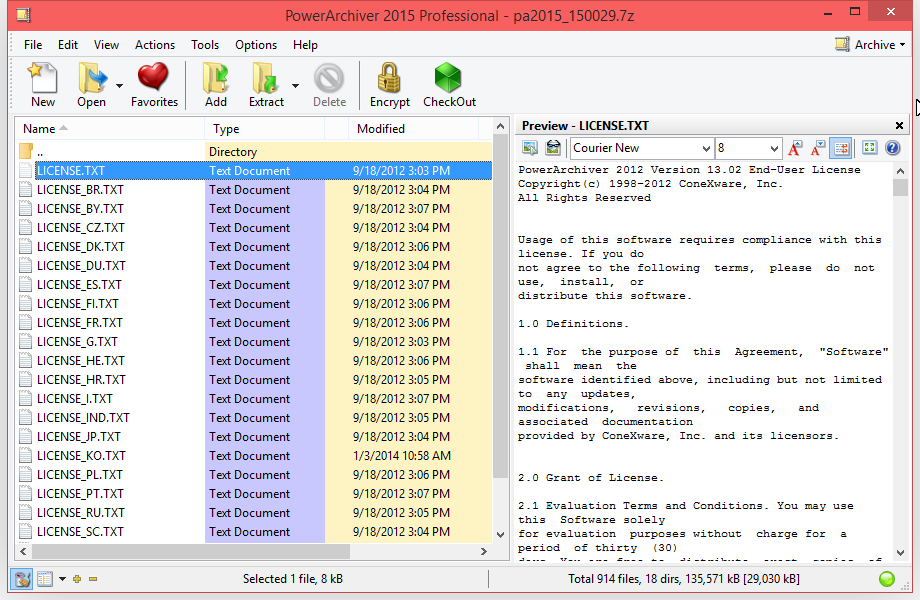Click the yellow minus icon in status bar
This screenshot has height=600, width=920.
[x=93, y=579]
